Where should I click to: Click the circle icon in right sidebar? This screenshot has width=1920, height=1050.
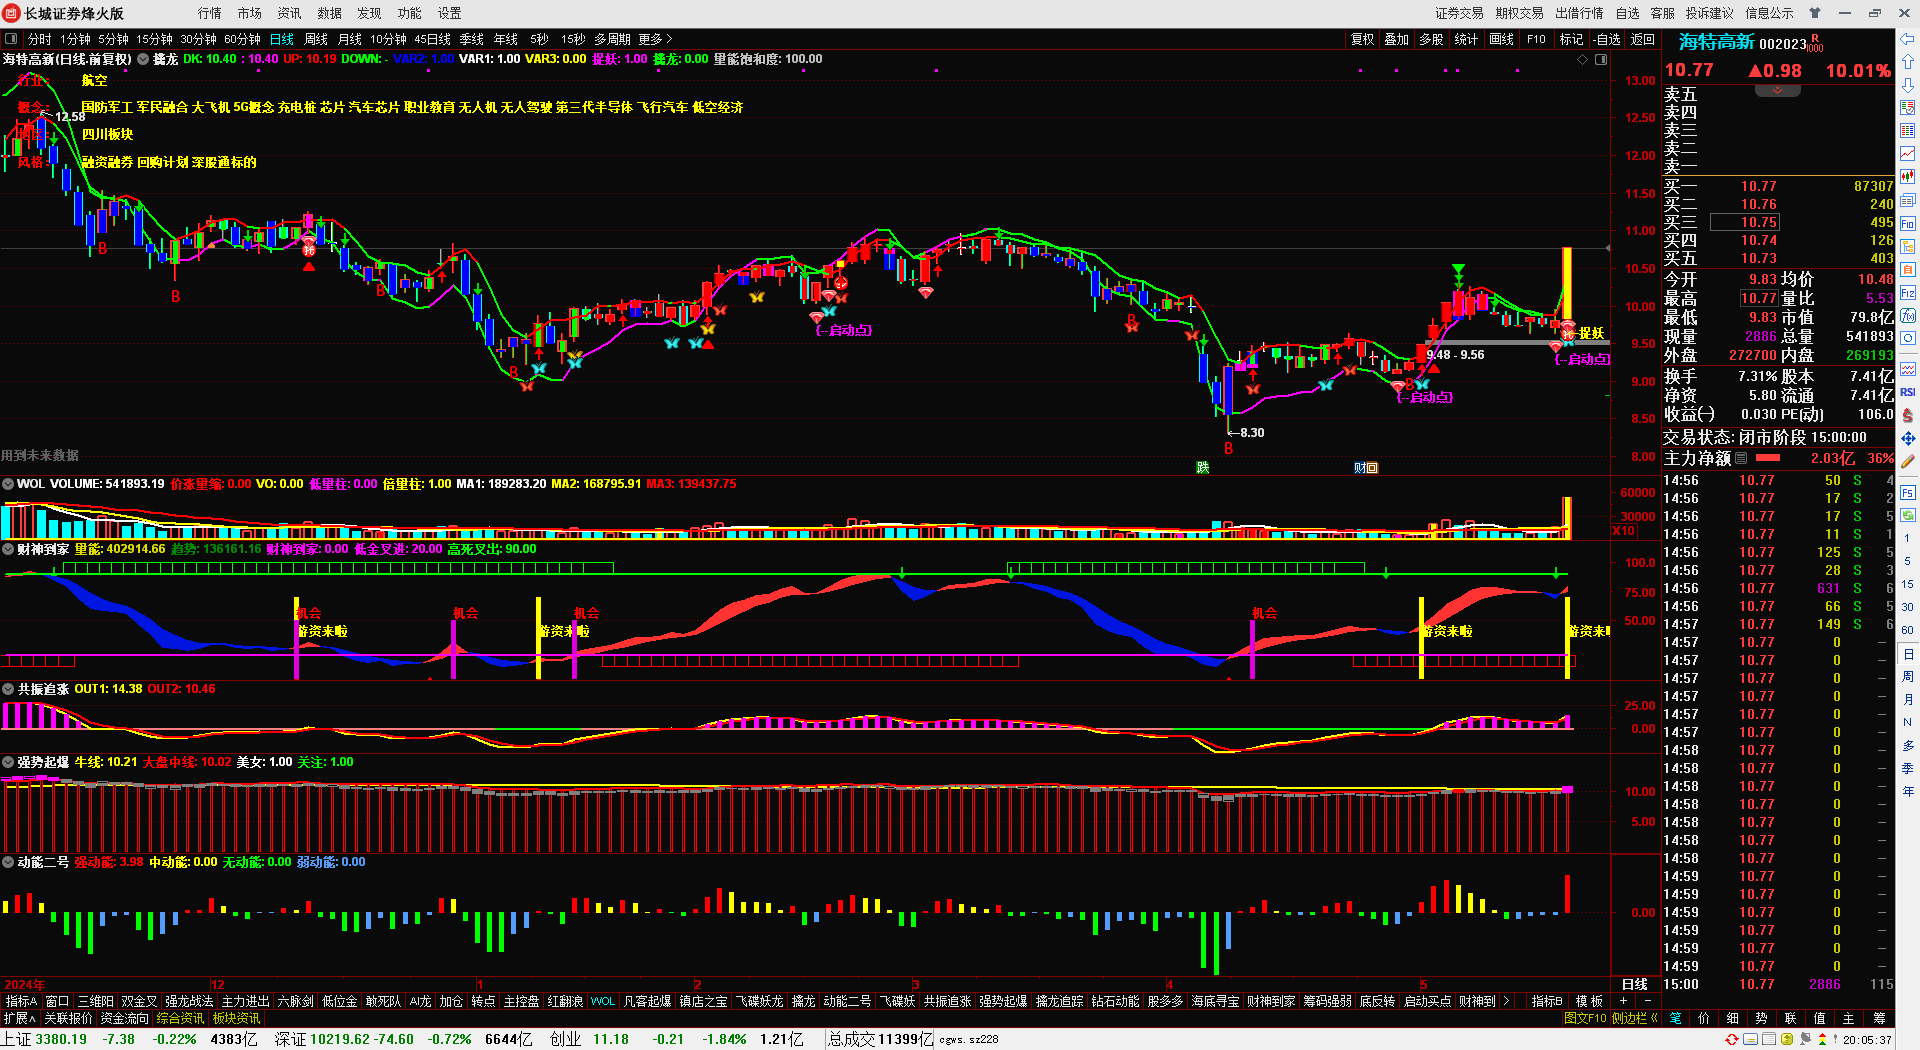(x=1908, y=339)
